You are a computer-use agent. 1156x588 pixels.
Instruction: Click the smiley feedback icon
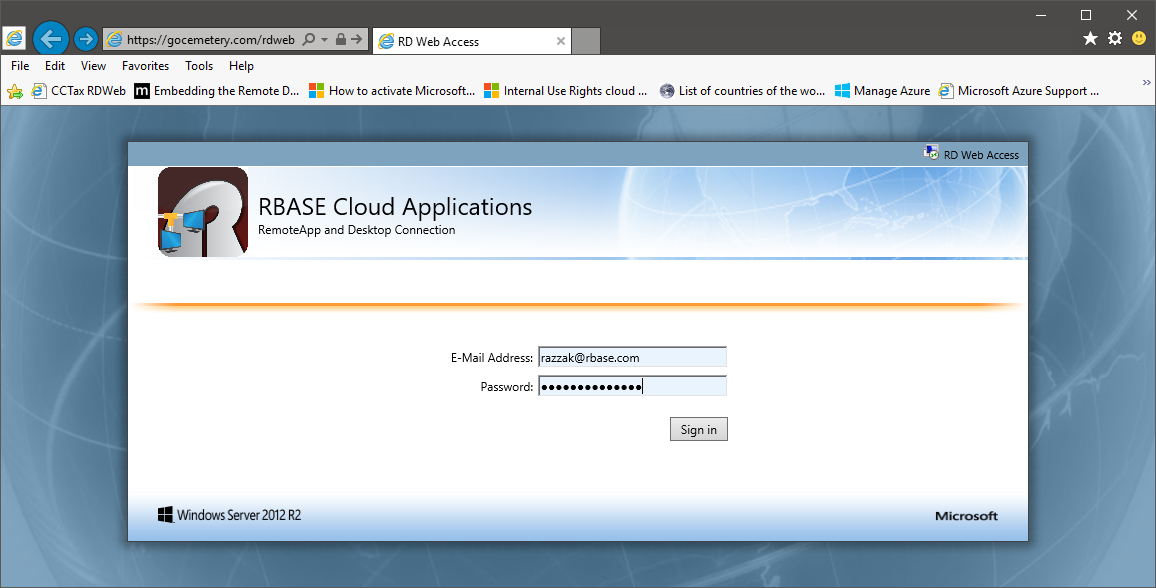(1139, 38)
